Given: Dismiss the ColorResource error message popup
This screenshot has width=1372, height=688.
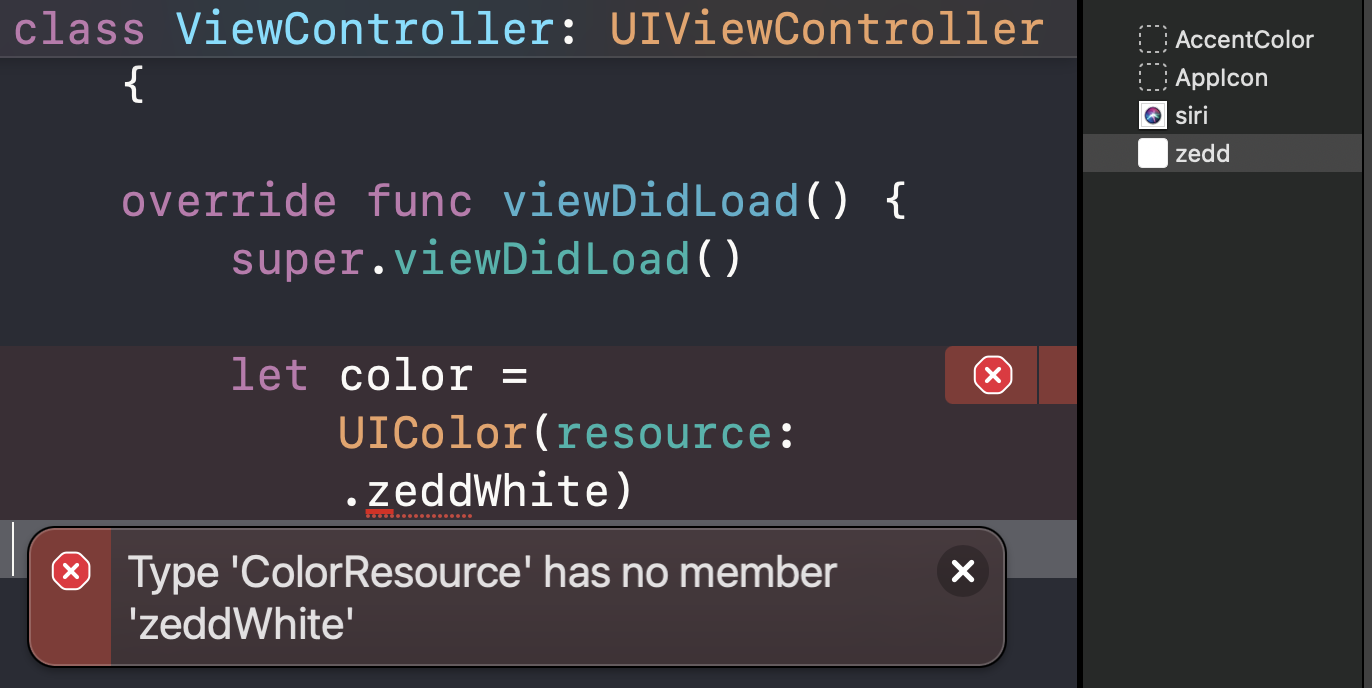Looking at the screenshot, I should click(x=963, y=571).
